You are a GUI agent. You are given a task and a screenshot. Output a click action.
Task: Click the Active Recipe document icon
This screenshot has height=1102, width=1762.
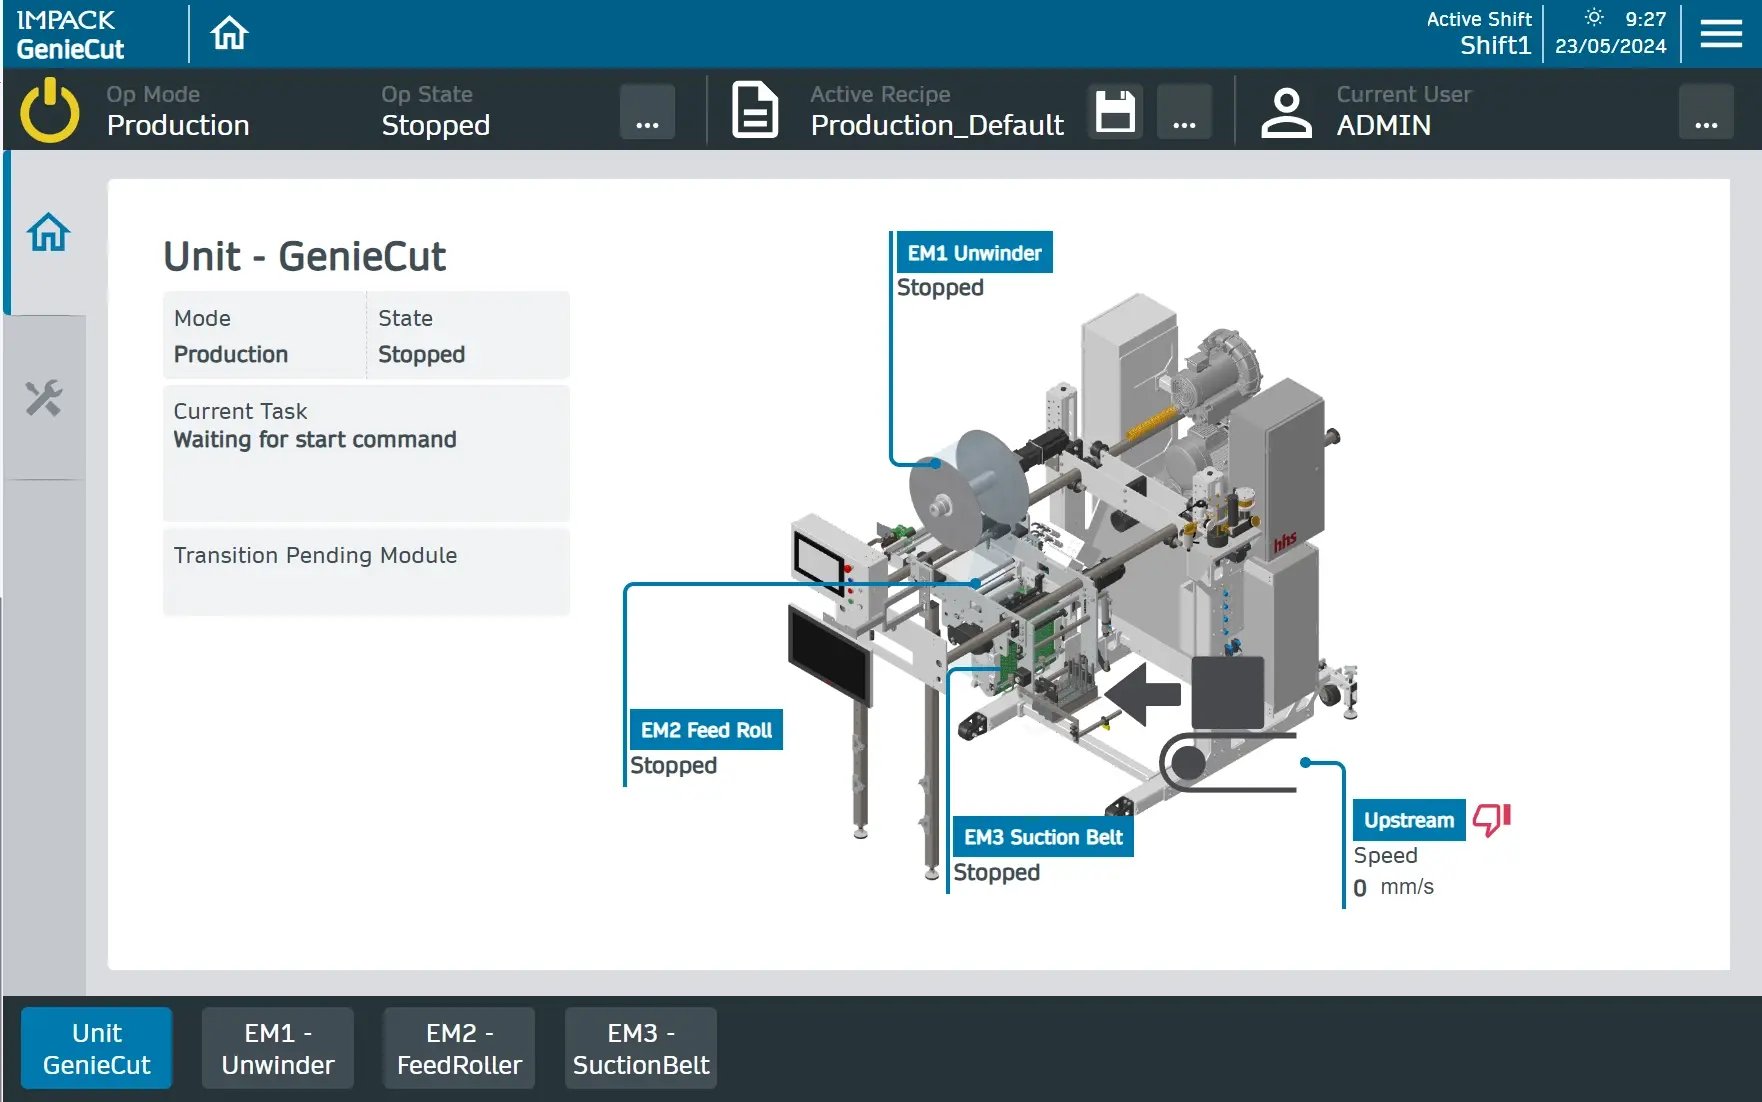click(x=755, y=110)
